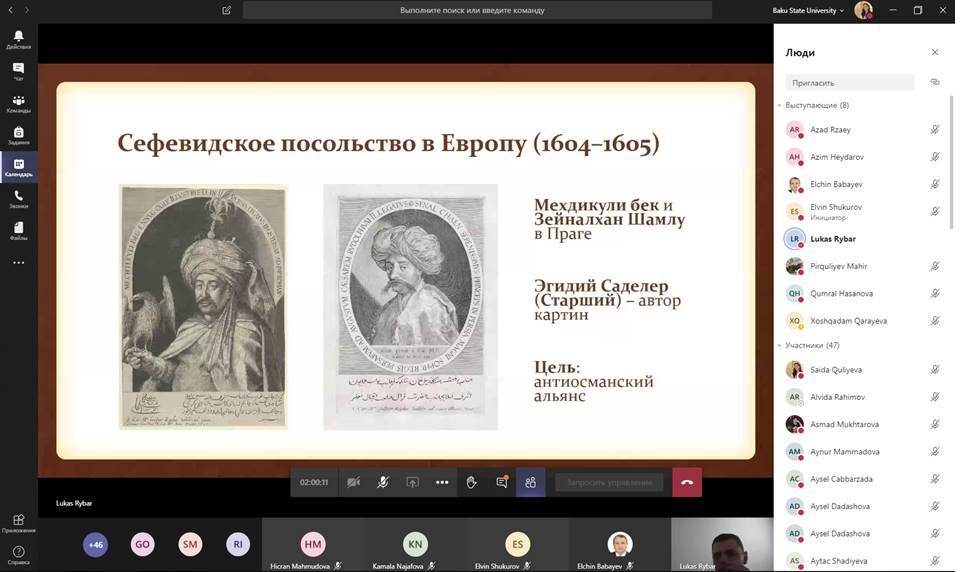Select Lukas Rybar video tile
The image size is (960, 572).
(722, 545)
